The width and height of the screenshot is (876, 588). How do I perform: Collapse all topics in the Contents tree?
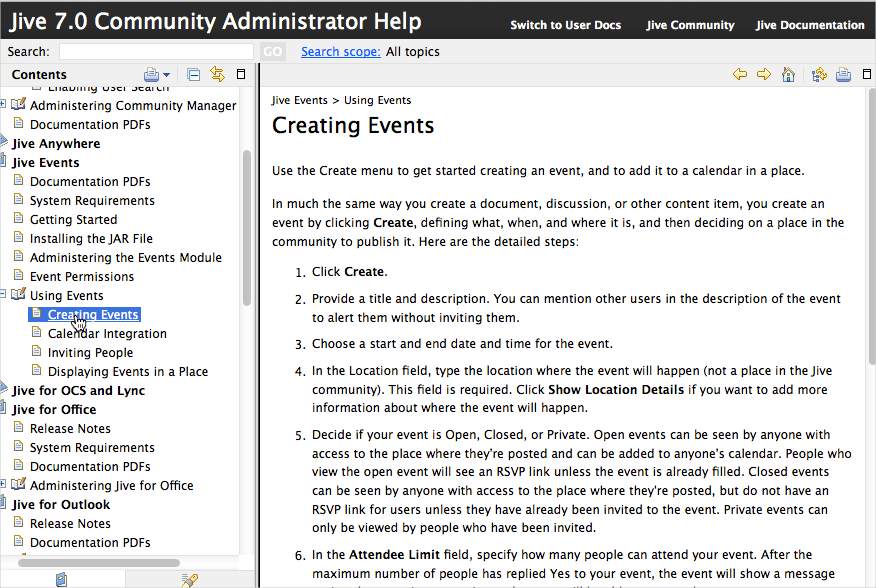pos(193,74)
